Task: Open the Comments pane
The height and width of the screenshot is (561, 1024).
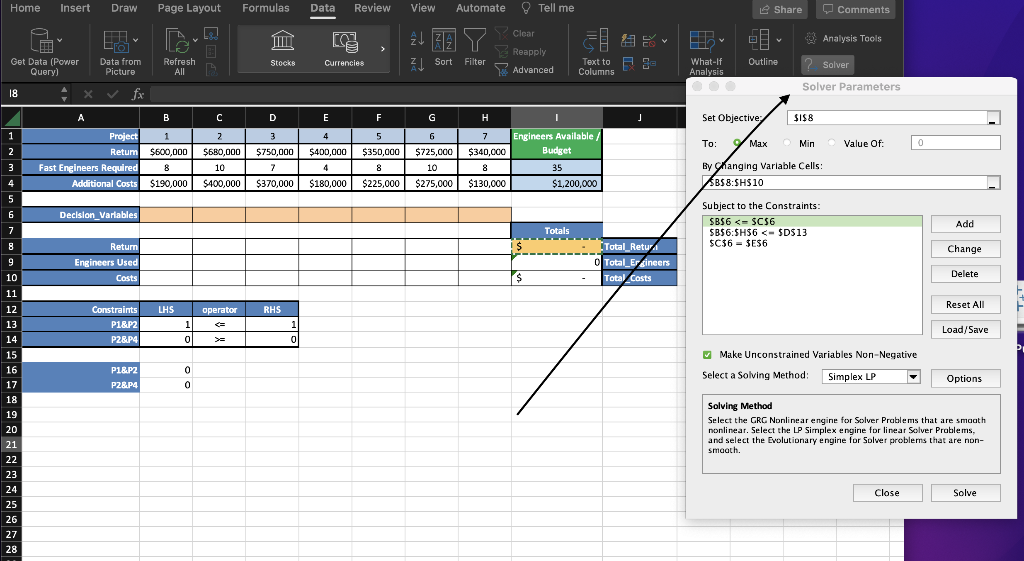Action: coord(856,10)
